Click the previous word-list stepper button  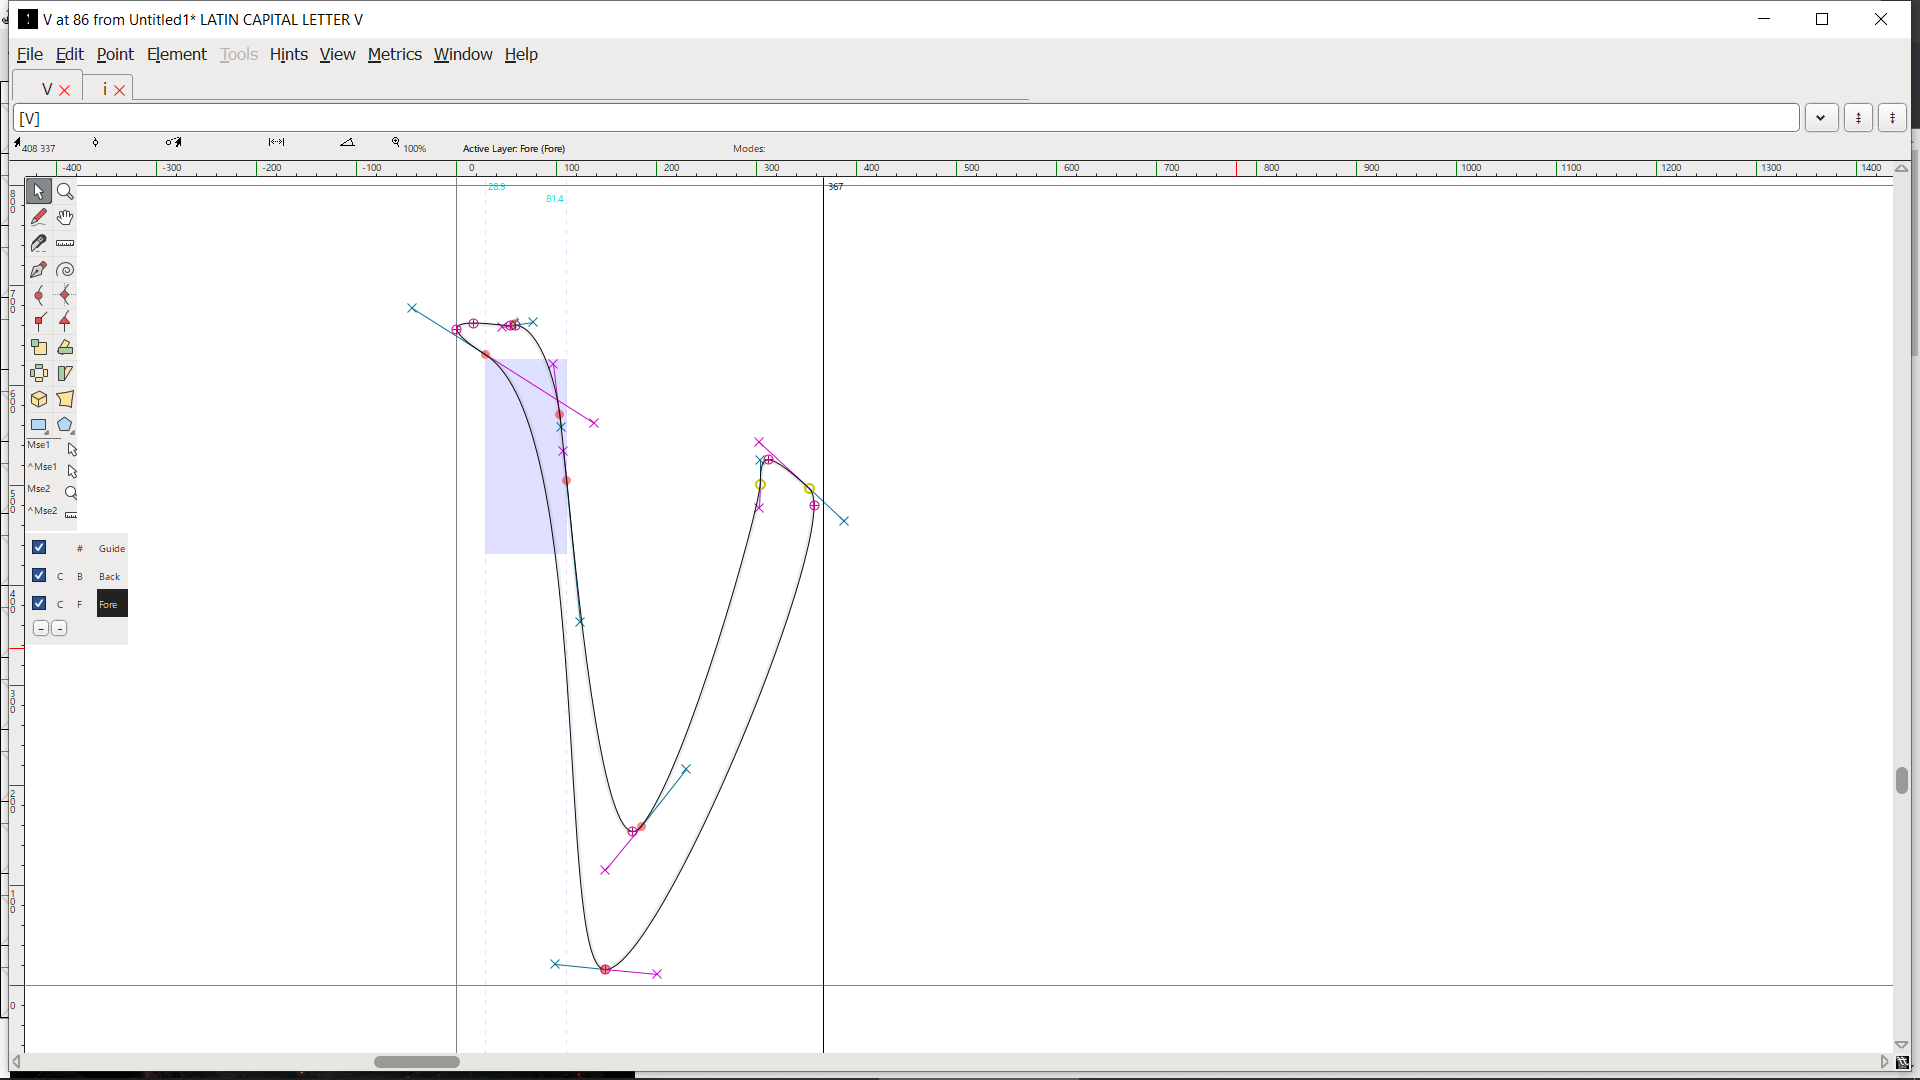tap(1859, 118)
